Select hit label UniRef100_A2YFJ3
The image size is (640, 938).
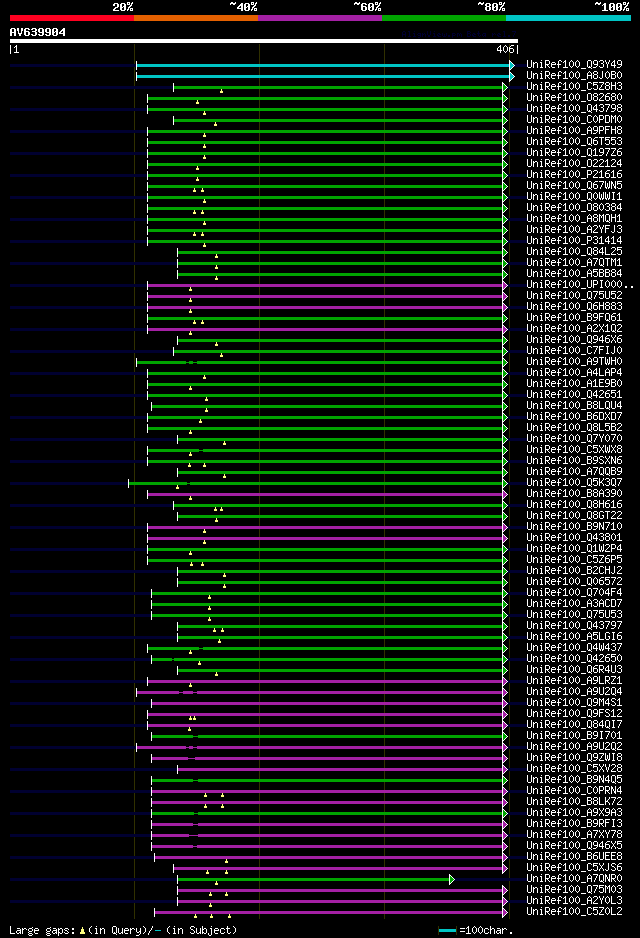point(574,229)
